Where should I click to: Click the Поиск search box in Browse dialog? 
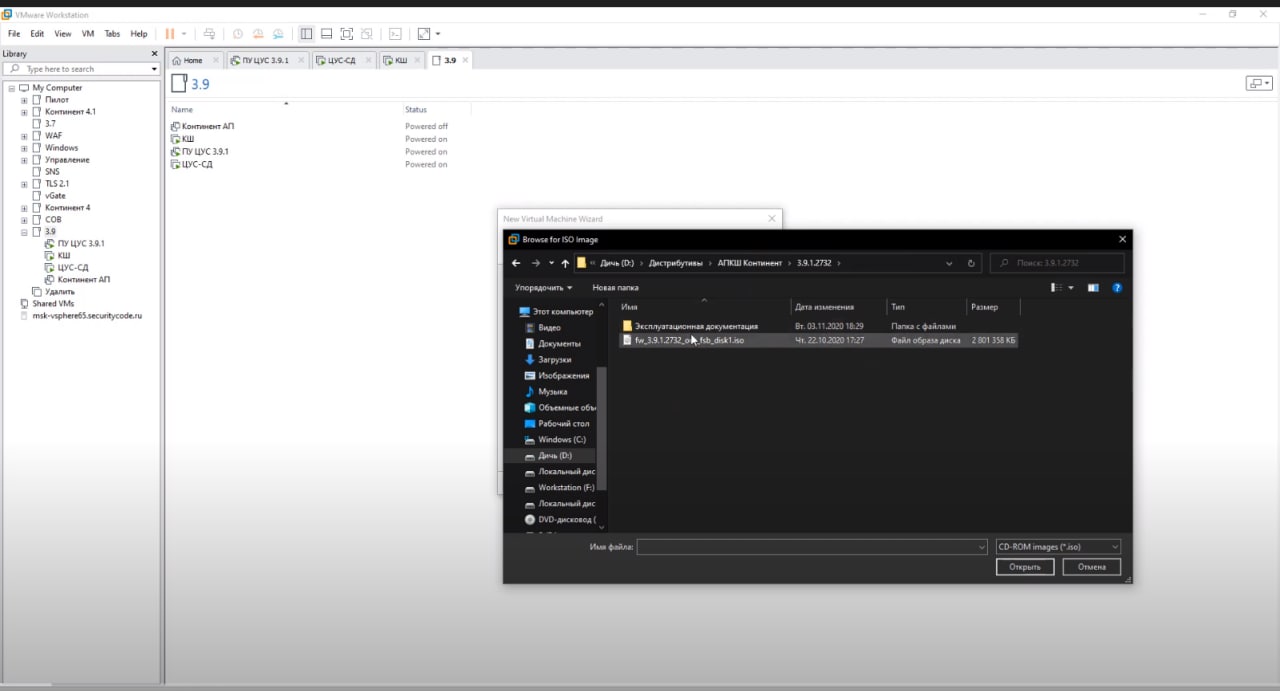coord(1057,263)
